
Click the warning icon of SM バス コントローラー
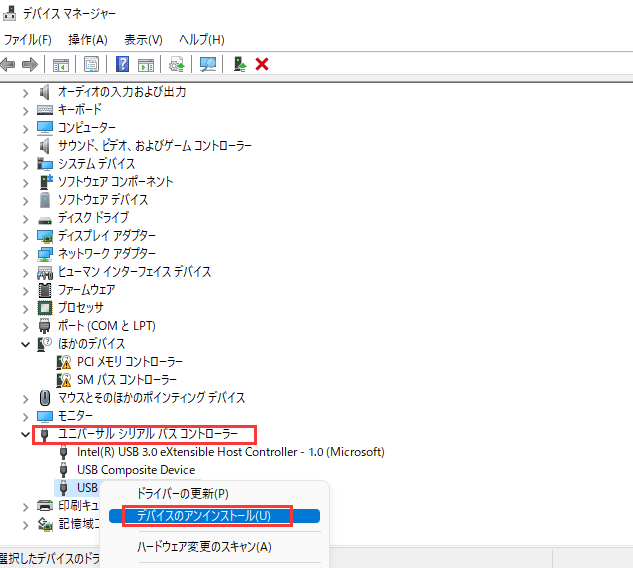pyautogui.click(x=64, y=380)
